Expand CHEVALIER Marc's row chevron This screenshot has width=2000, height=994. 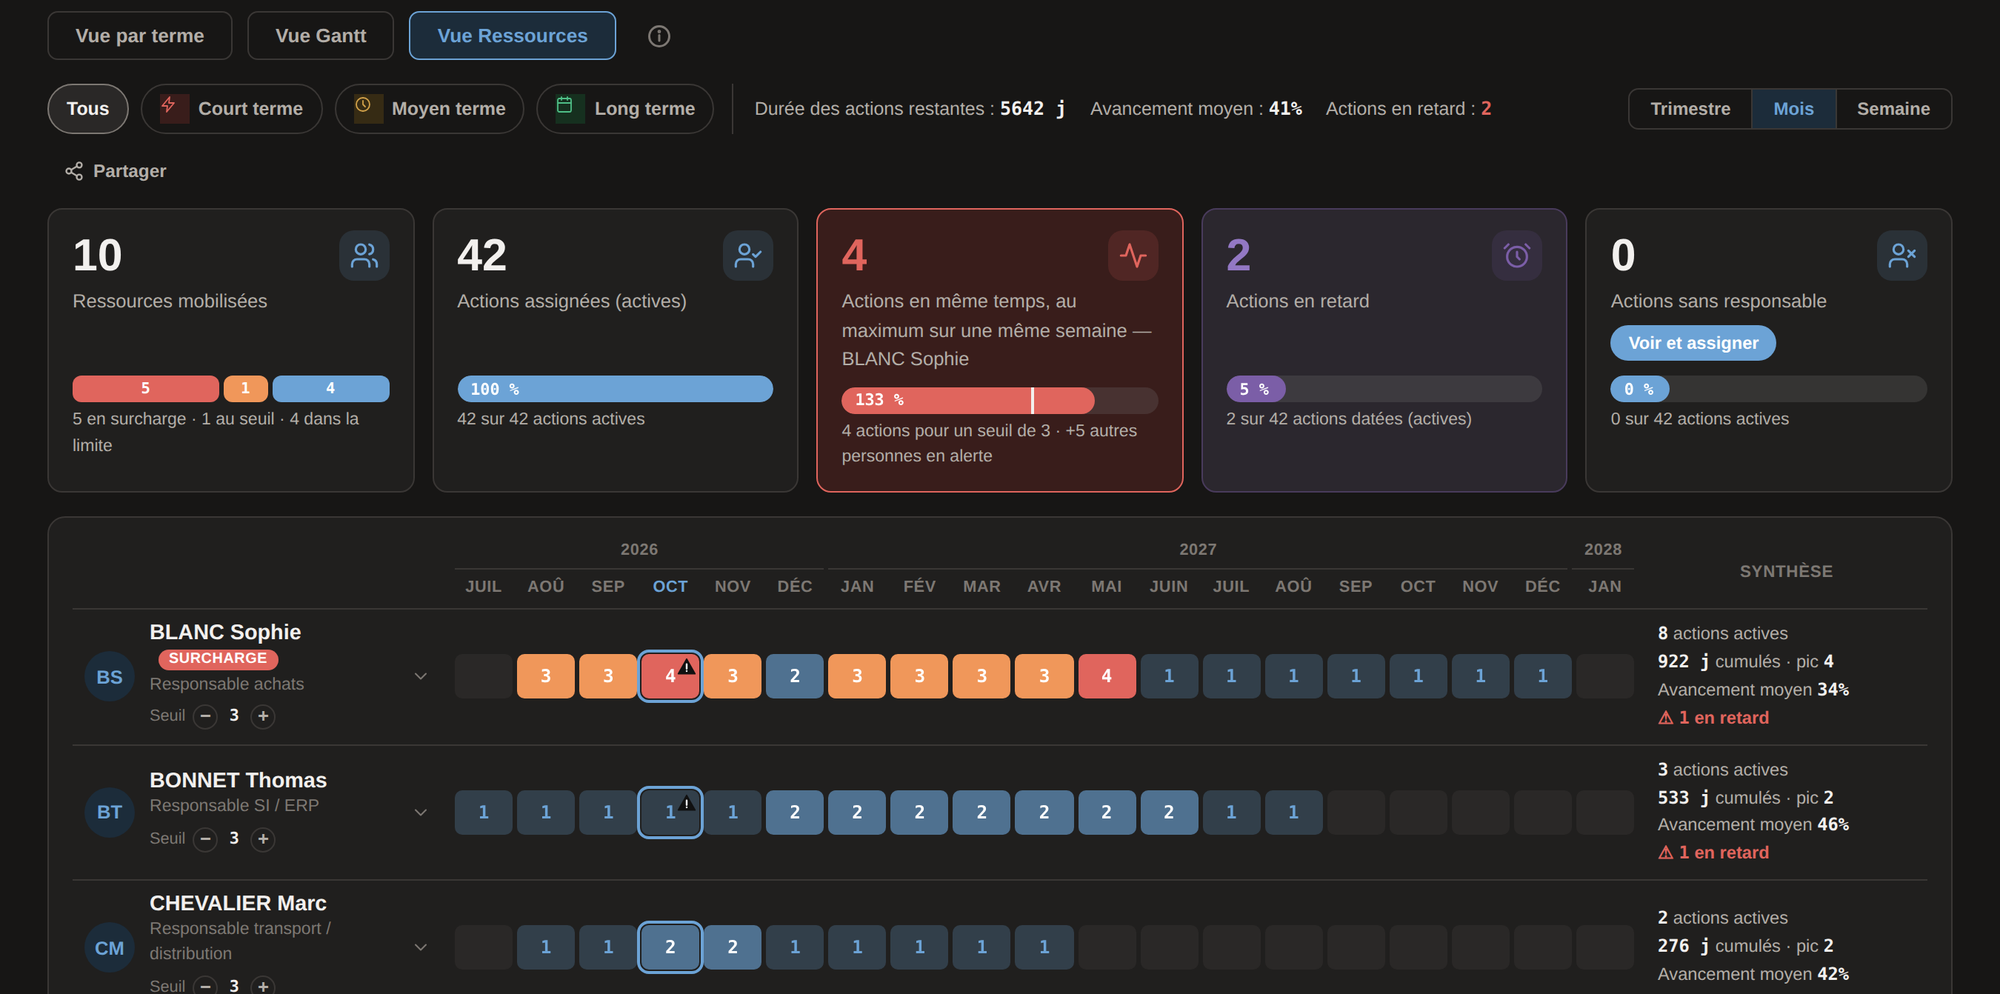421,948
